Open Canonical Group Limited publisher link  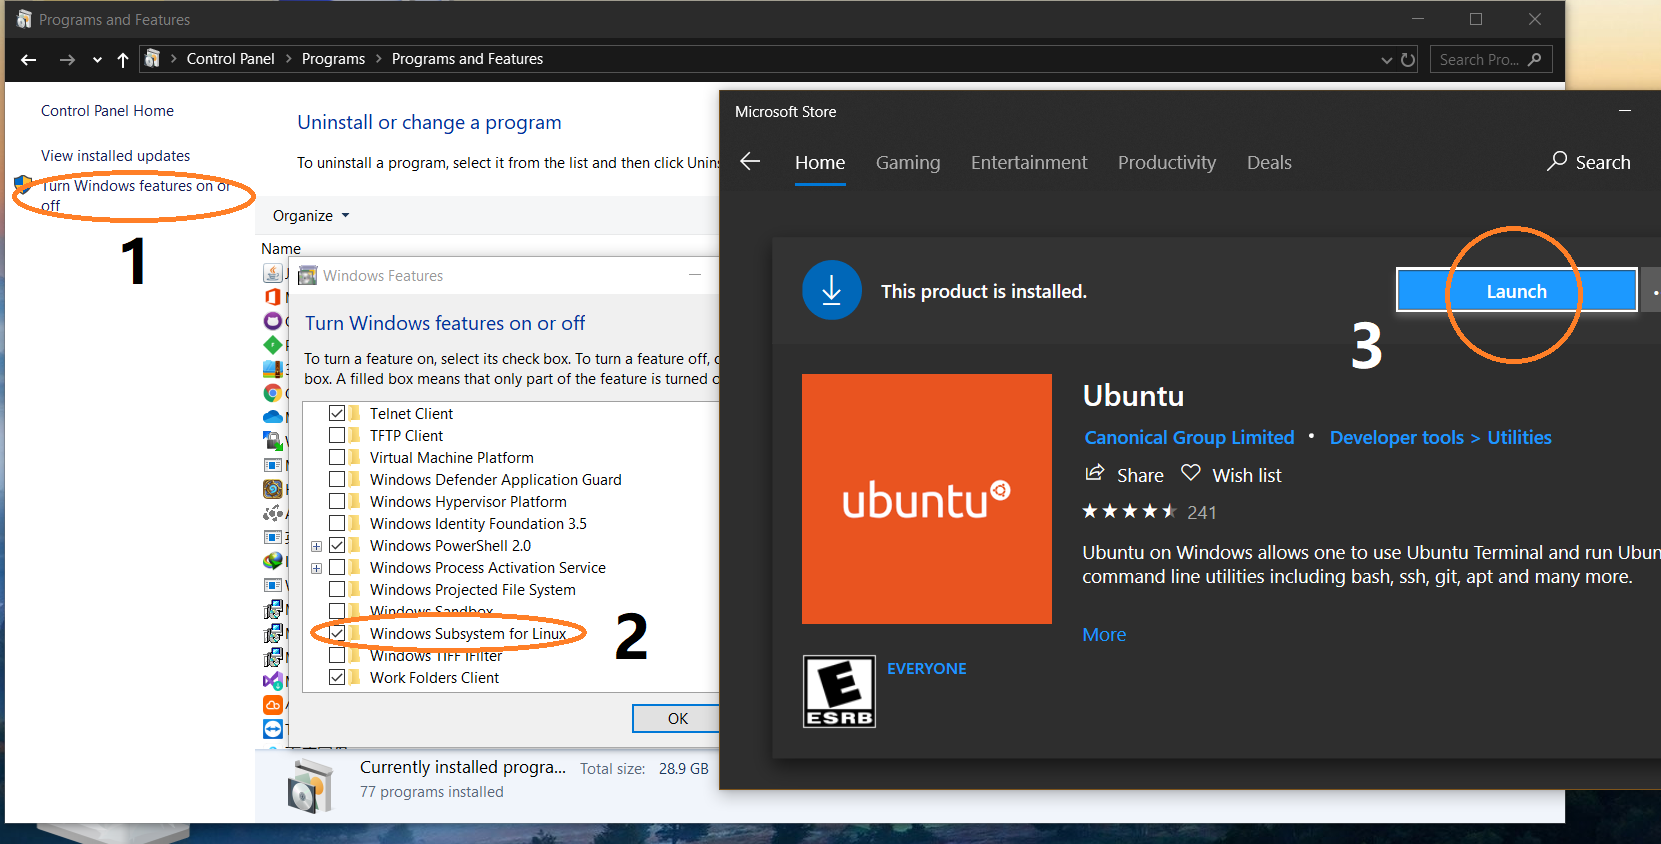(1189, 437)
